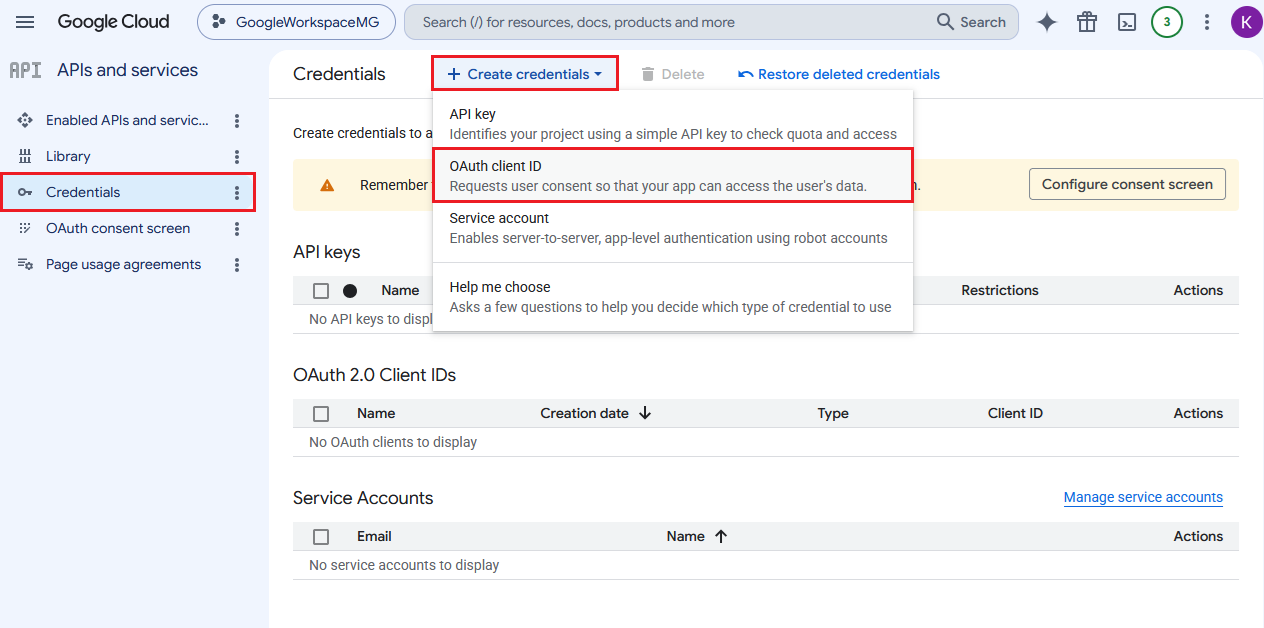Click the OAuth consent screen icon
This screenshot has width=1264, height=628.
25,228
